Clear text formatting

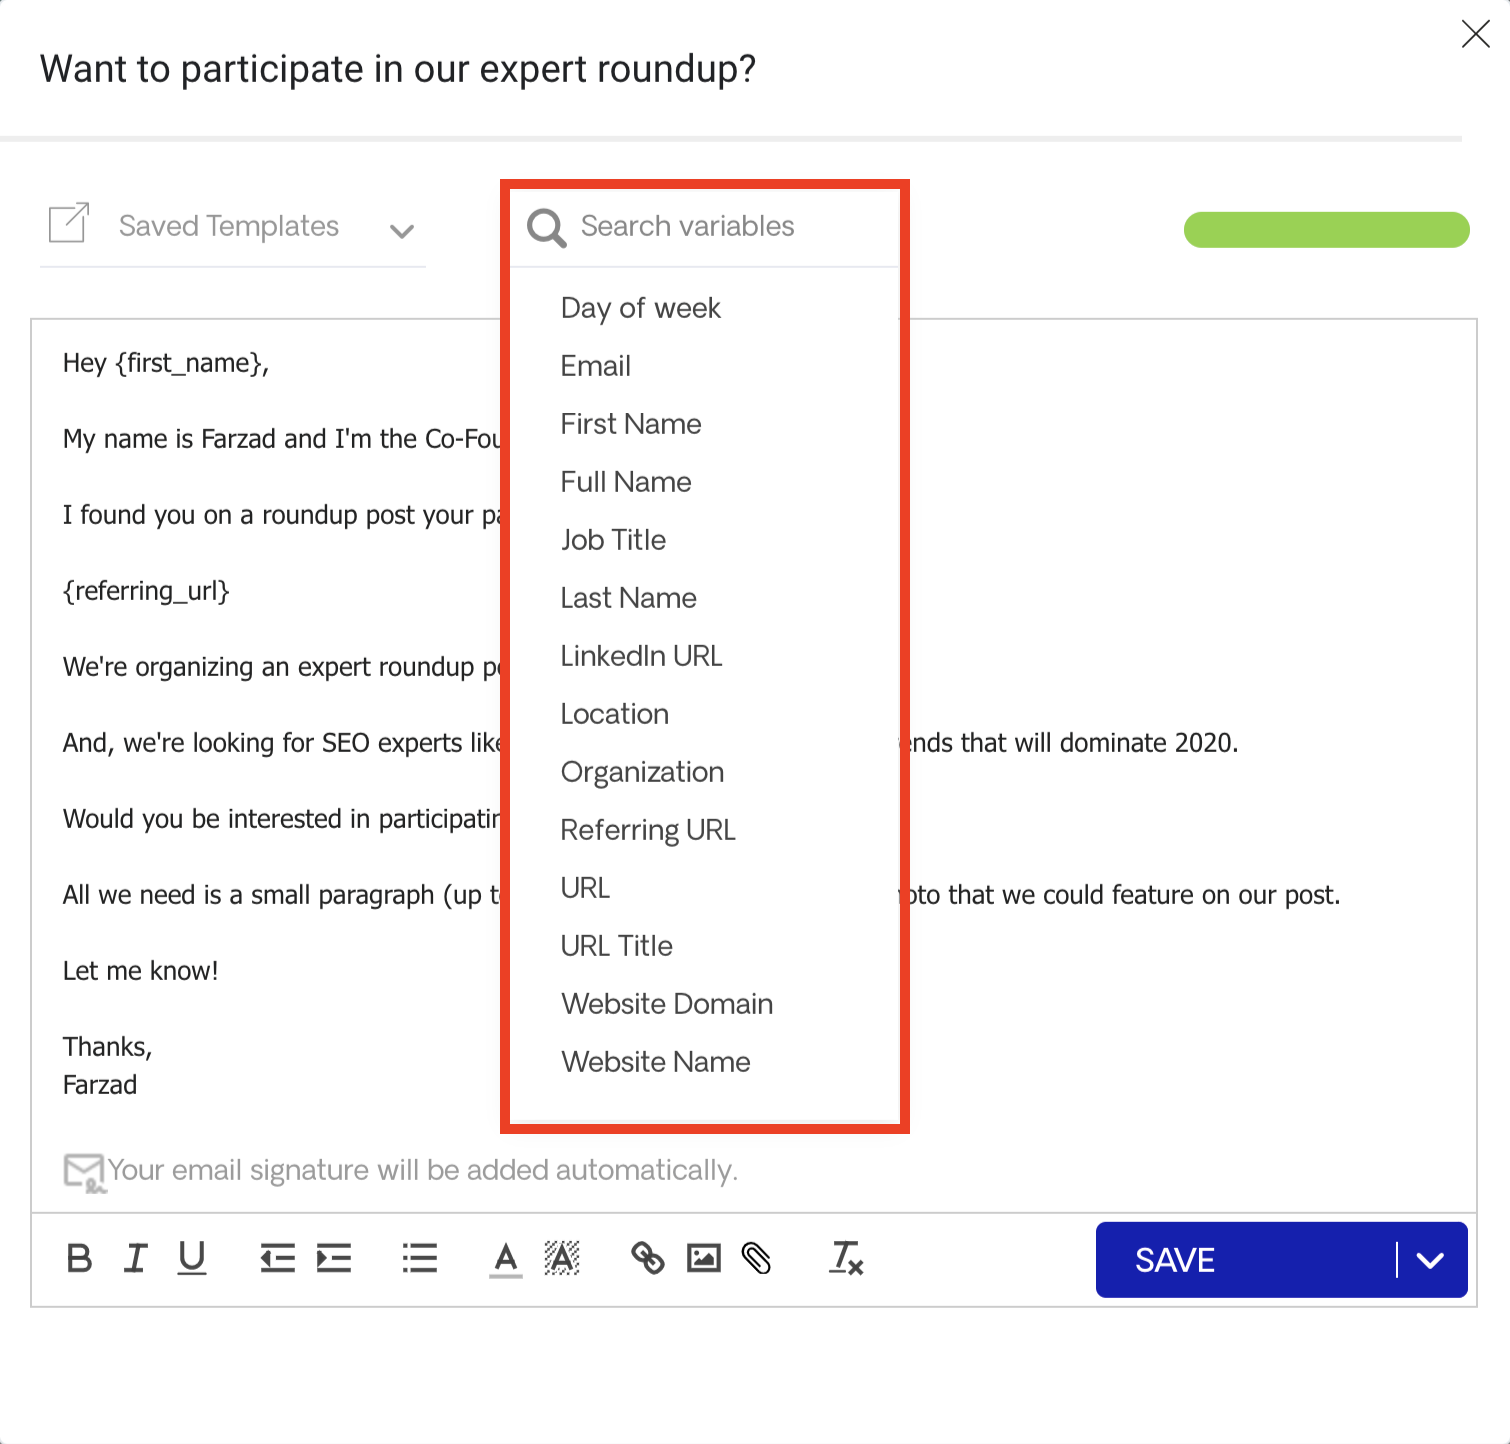click(846, 1258)
